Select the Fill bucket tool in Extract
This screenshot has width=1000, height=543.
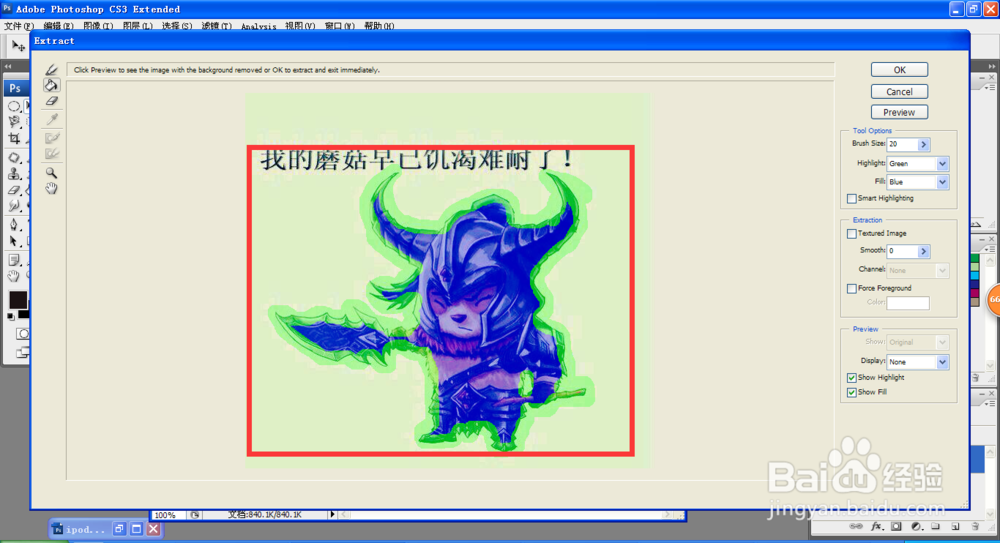(52, 85)
